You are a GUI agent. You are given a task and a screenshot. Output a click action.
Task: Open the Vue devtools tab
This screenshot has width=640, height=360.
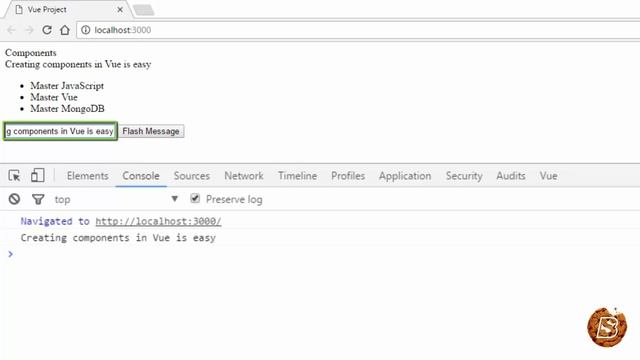coord(548,176)
